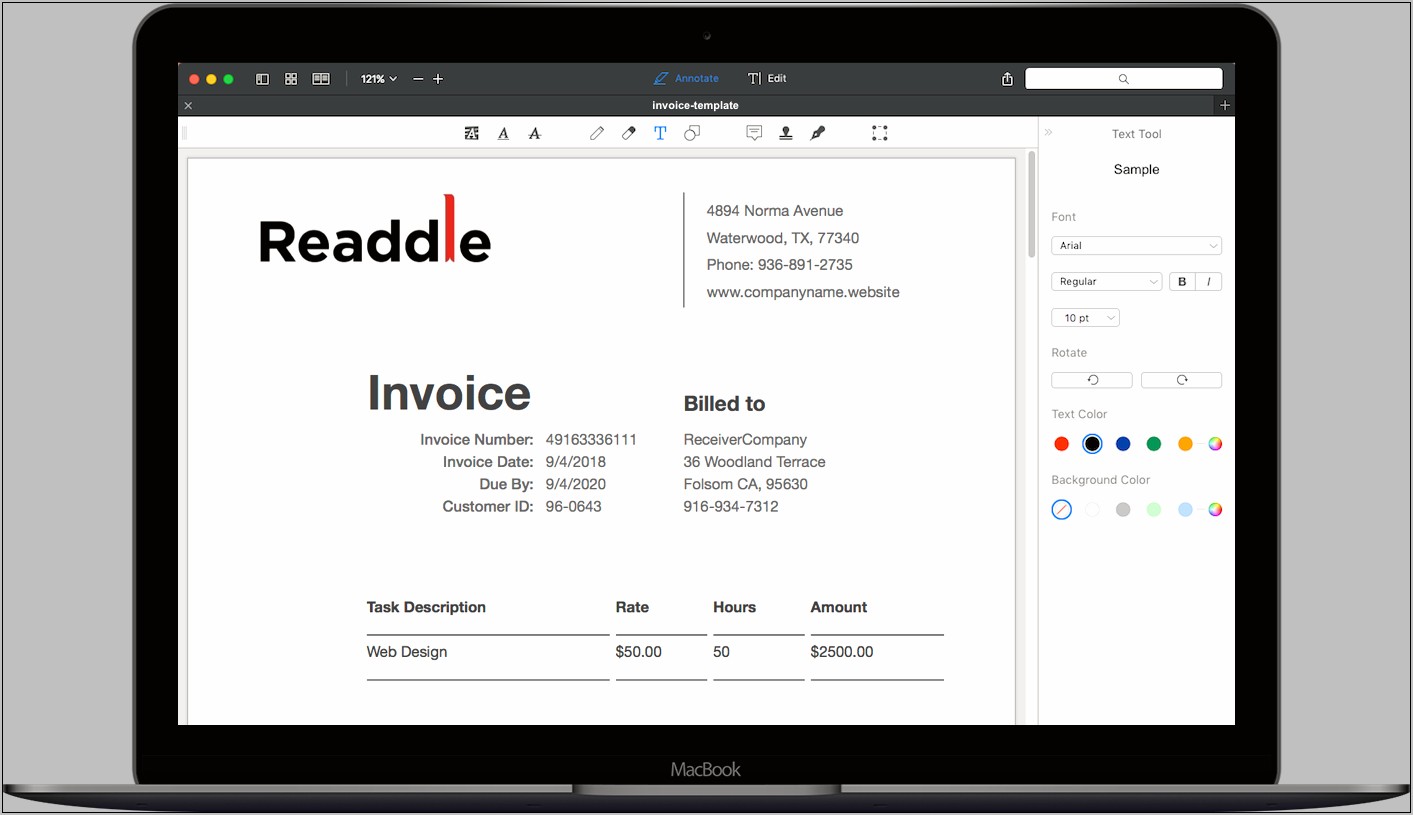
Task: Click the Phone: 936-891-2735 line
Action: (779, 265)
